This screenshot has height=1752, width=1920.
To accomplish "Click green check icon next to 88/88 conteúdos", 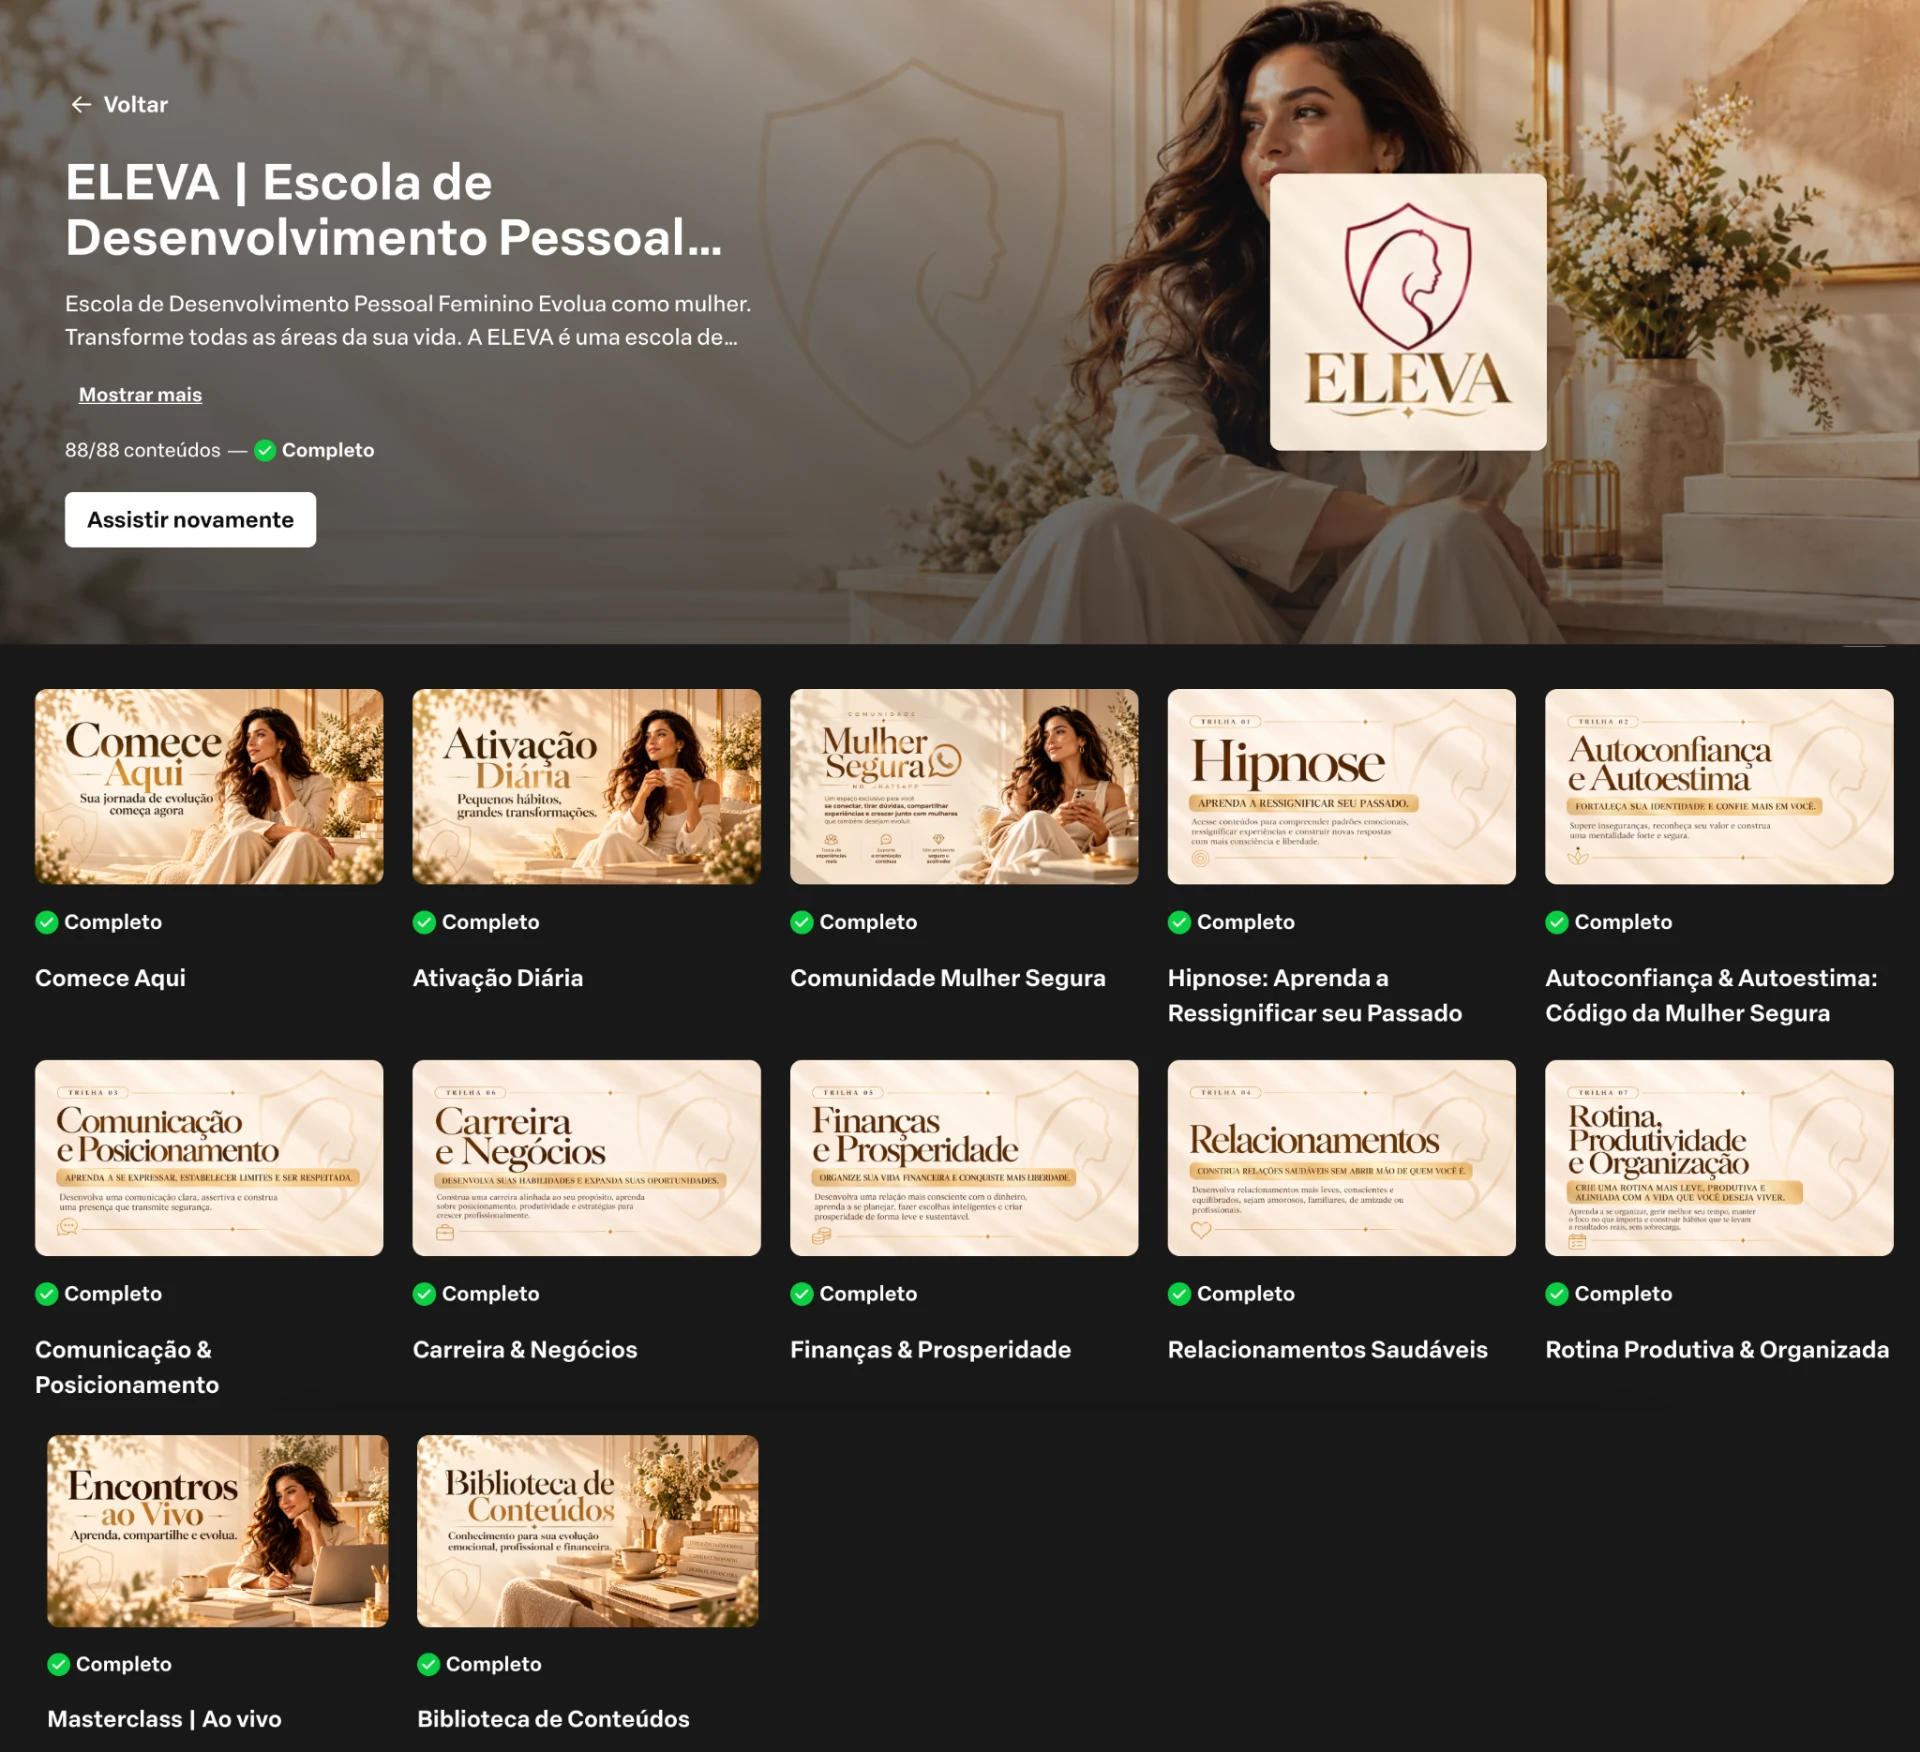I will pos(265,451).
